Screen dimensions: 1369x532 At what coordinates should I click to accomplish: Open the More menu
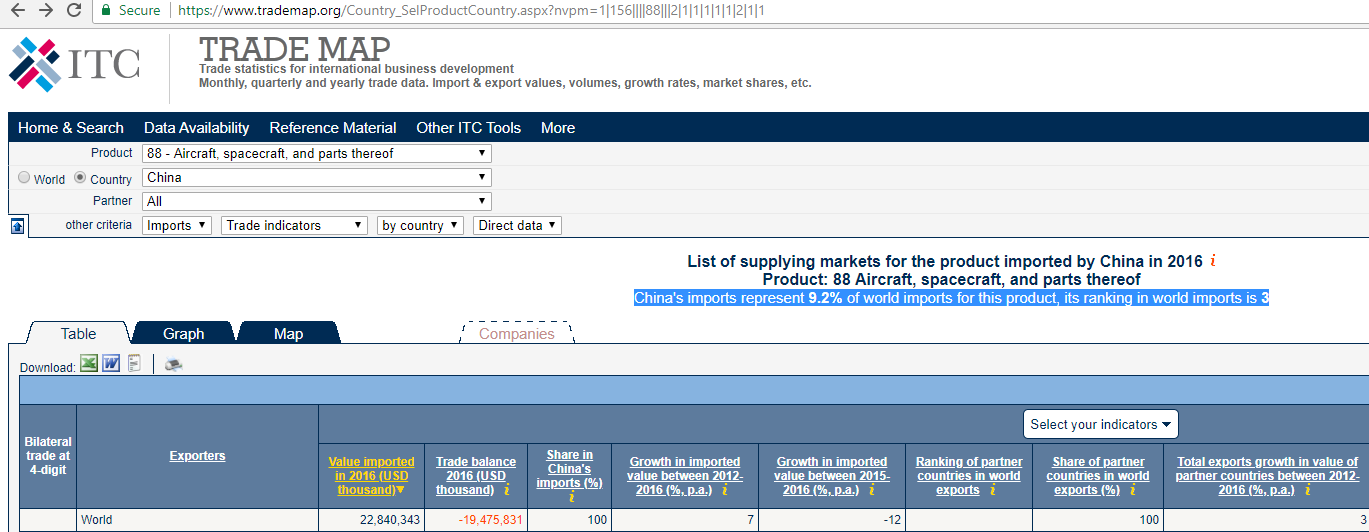(x=558, y=128)
